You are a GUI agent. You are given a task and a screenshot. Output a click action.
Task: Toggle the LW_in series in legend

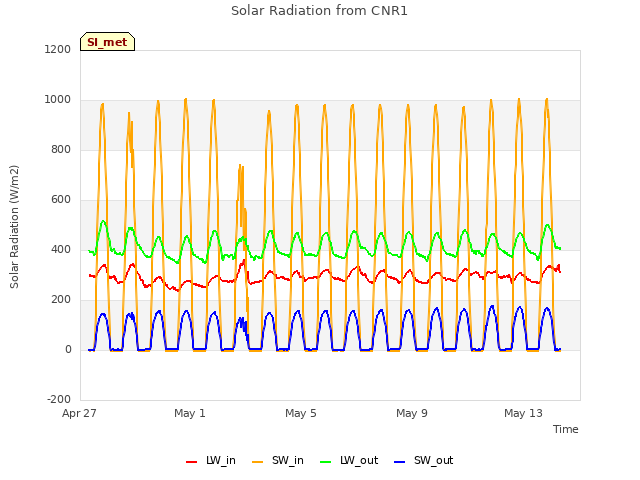(x=211, y=460)
